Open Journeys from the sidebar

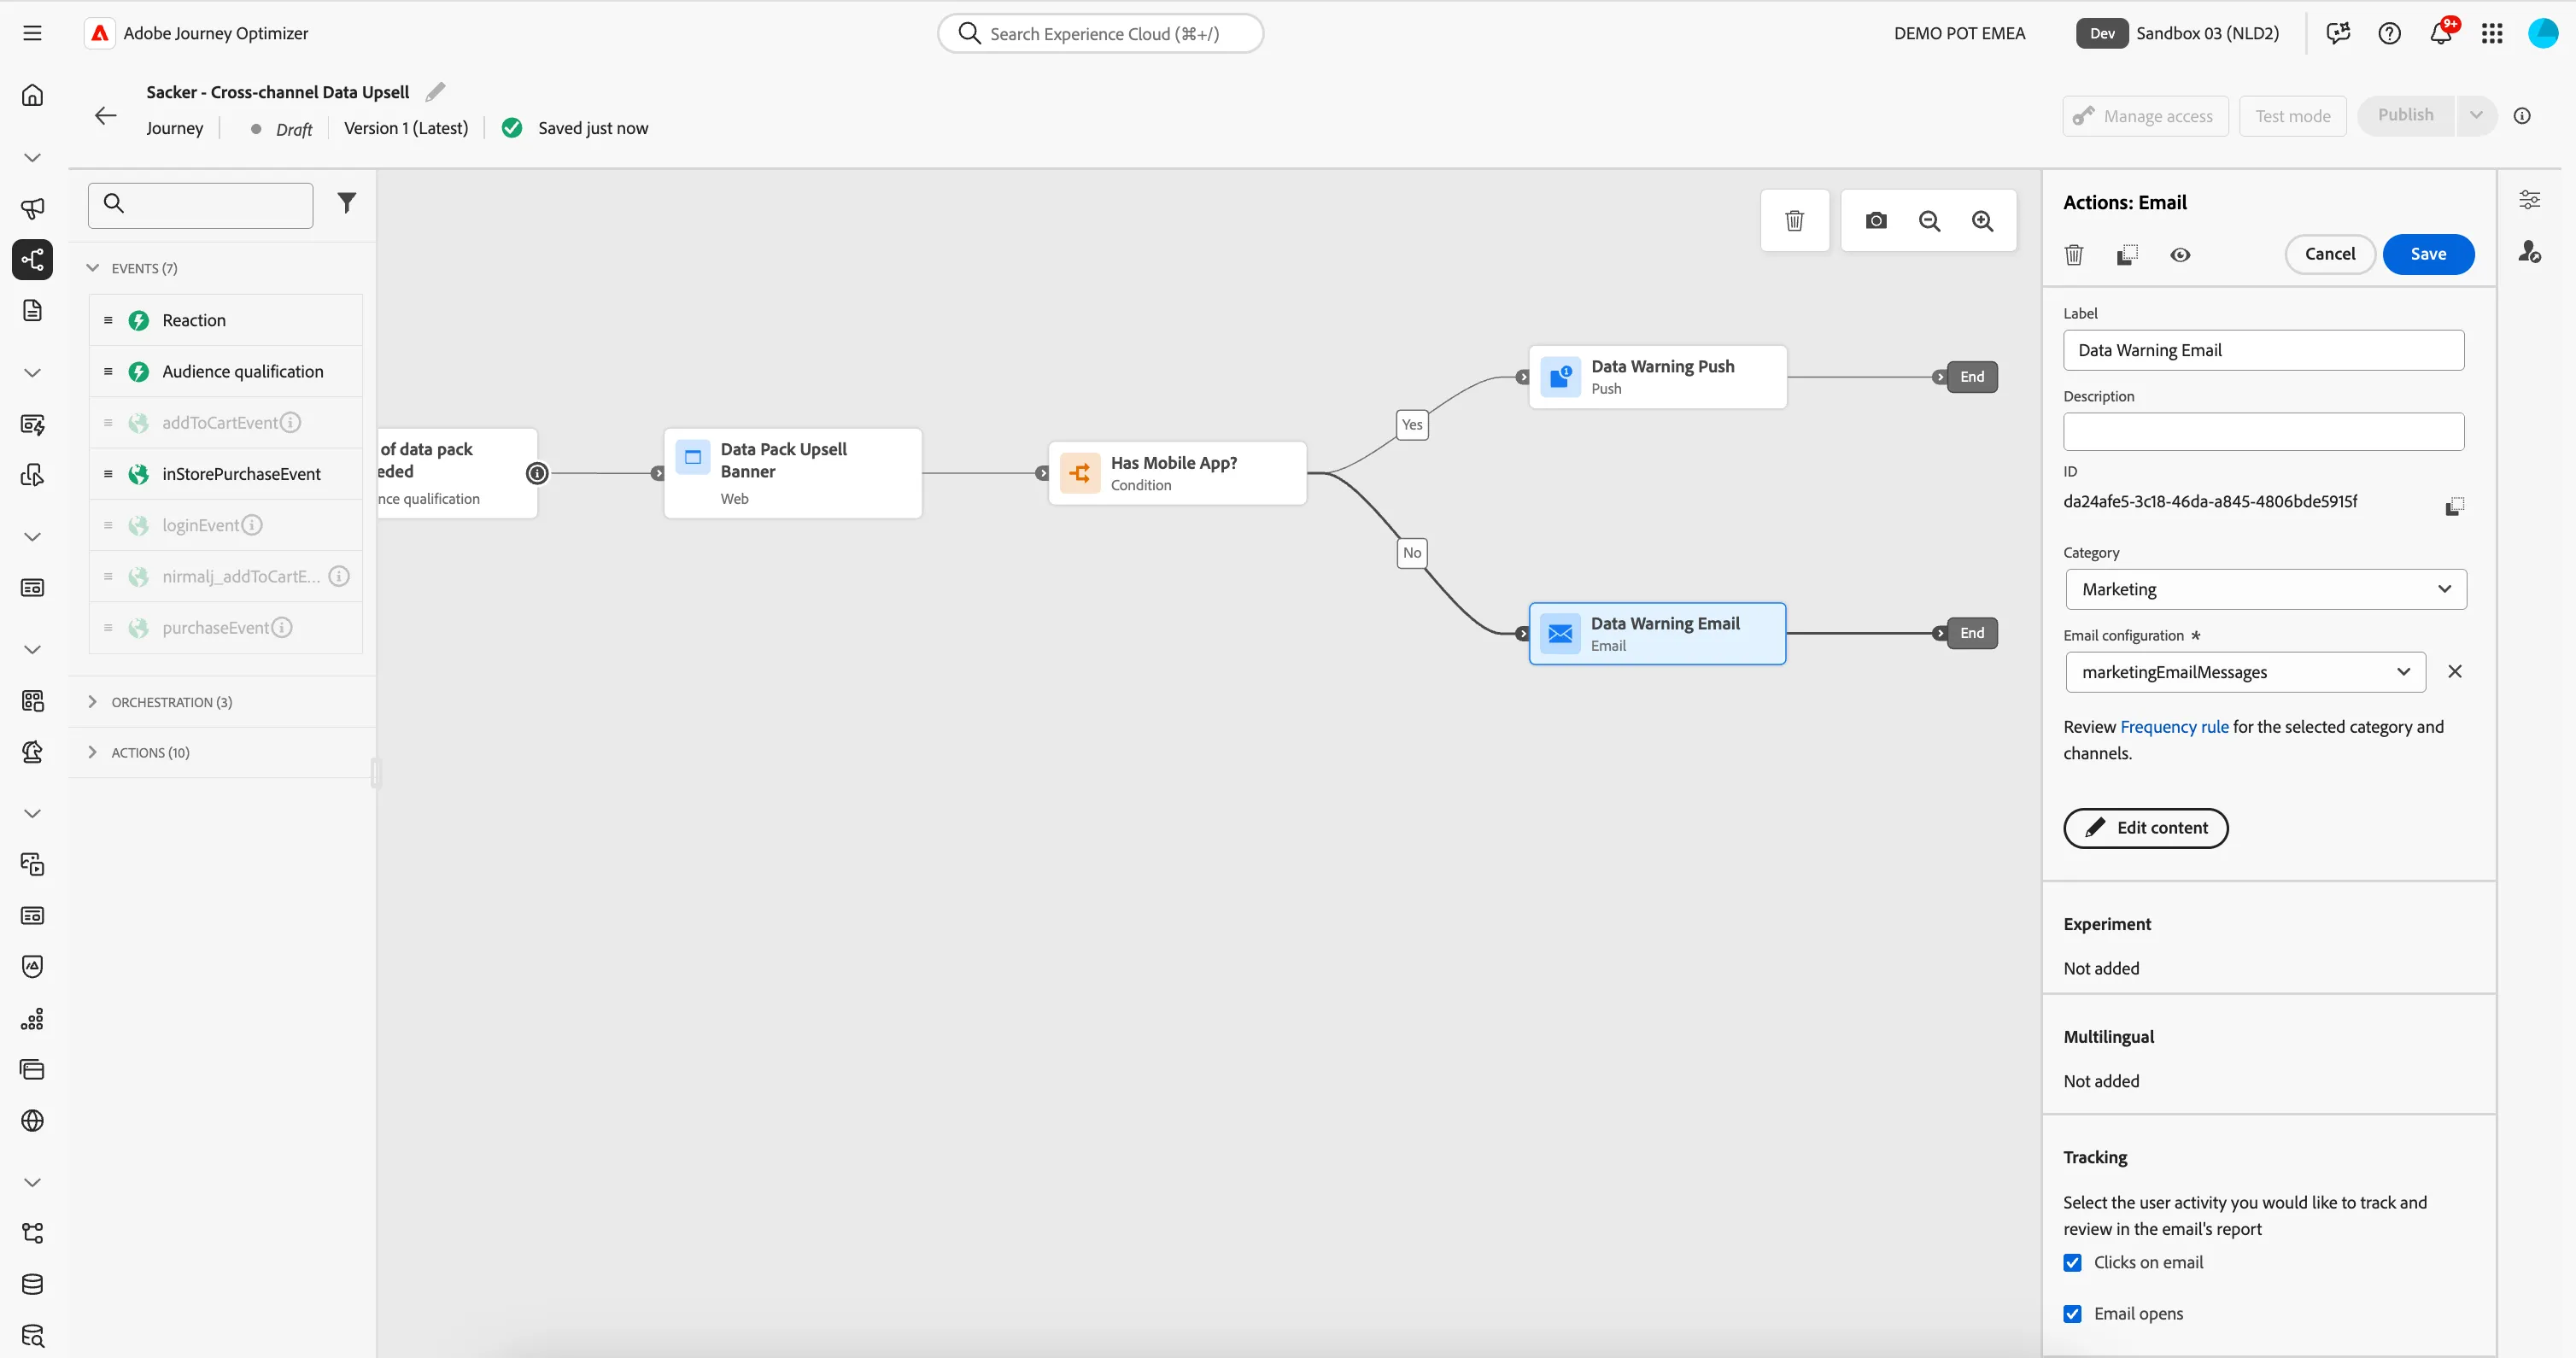tap(32, 260)
